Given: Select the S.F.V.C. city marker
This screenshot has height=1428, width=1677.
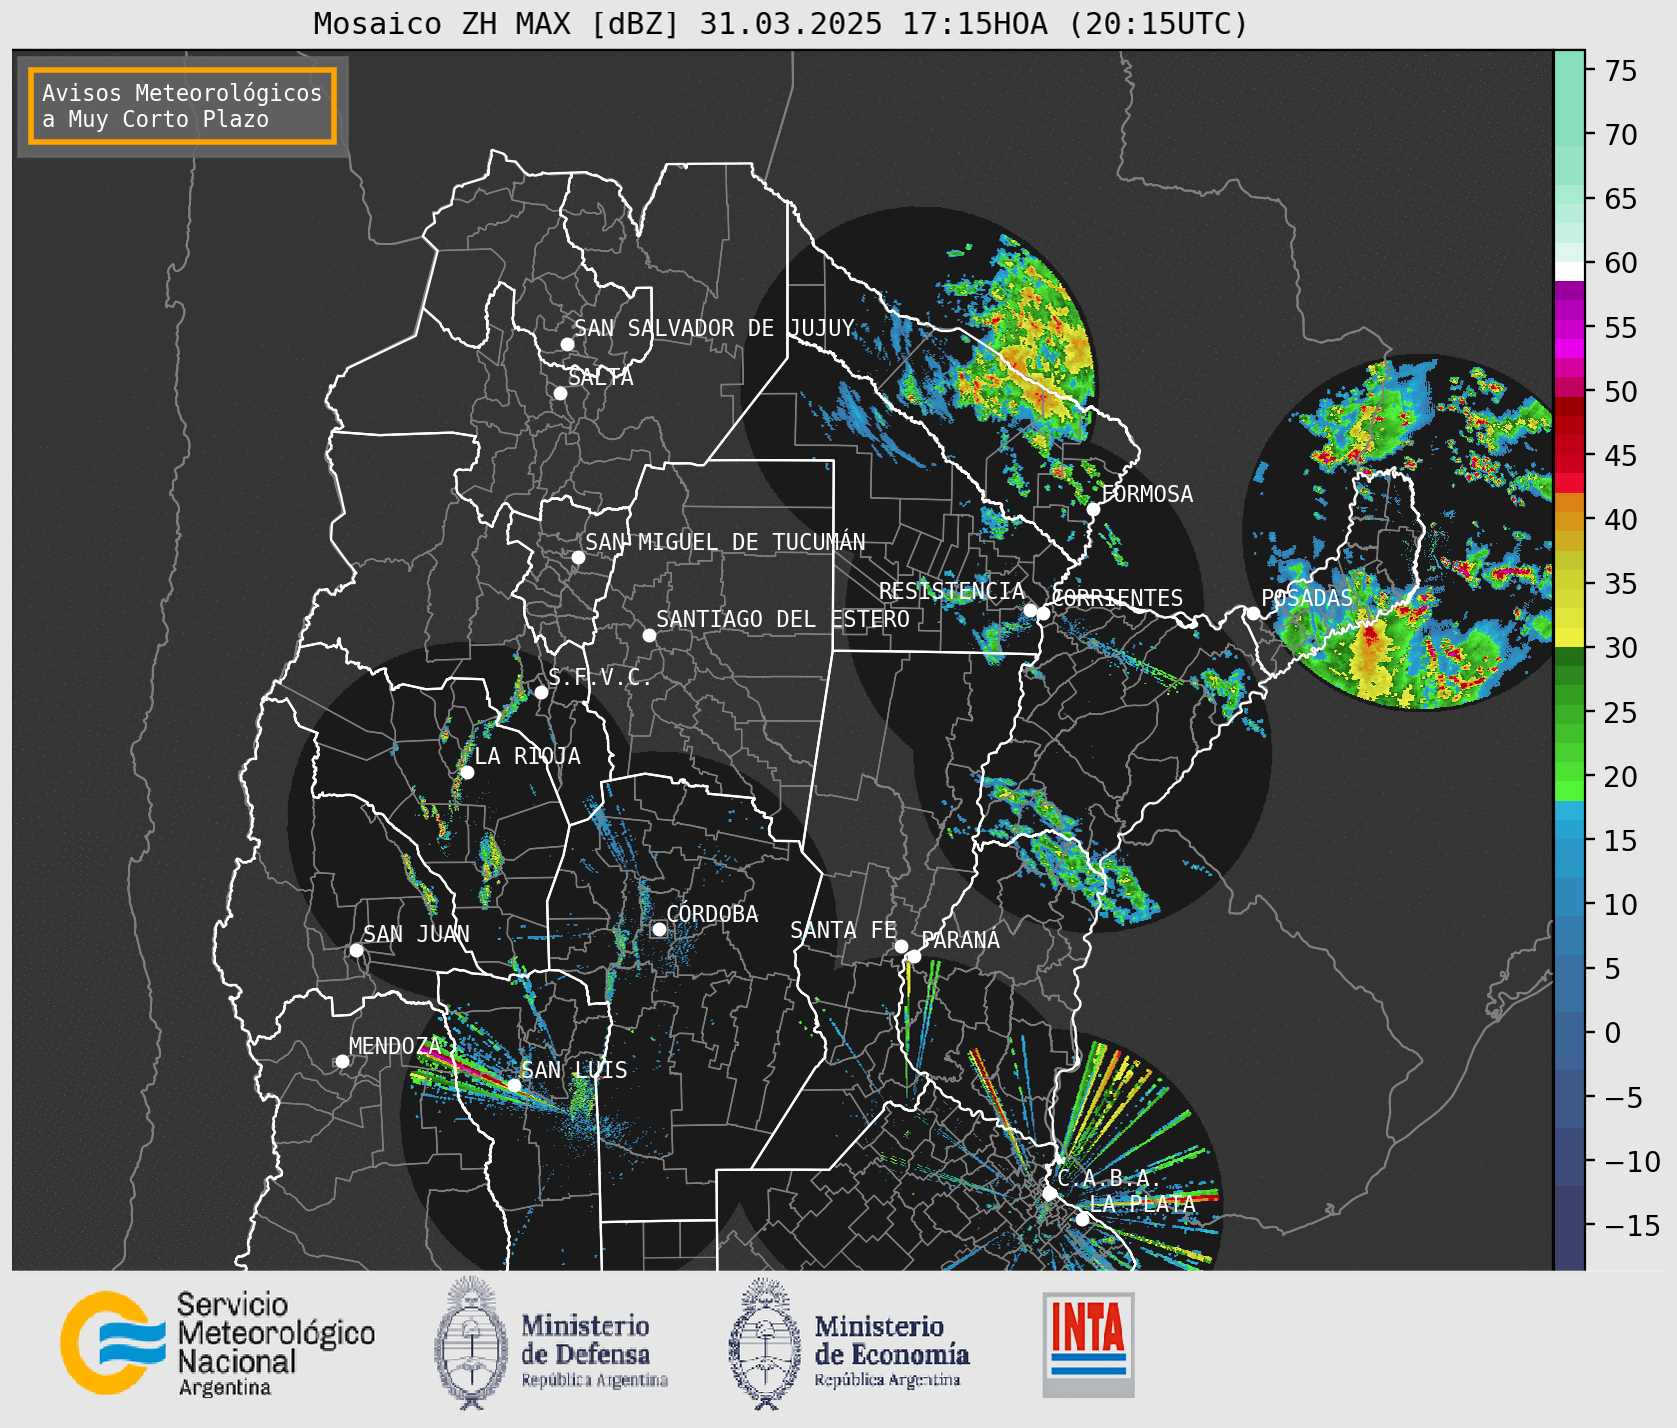Looking at the screenshot, I should pyautogui.click(x=541, y=692).
